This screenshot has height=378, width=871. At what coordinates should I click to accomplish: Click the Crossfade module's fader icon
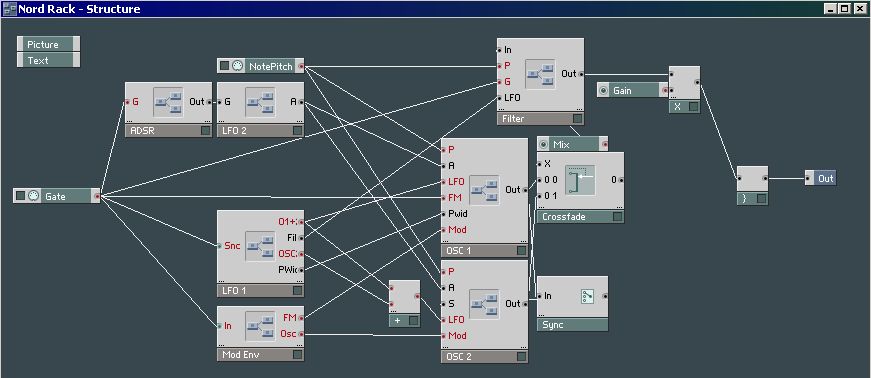(x=580, y=180)
